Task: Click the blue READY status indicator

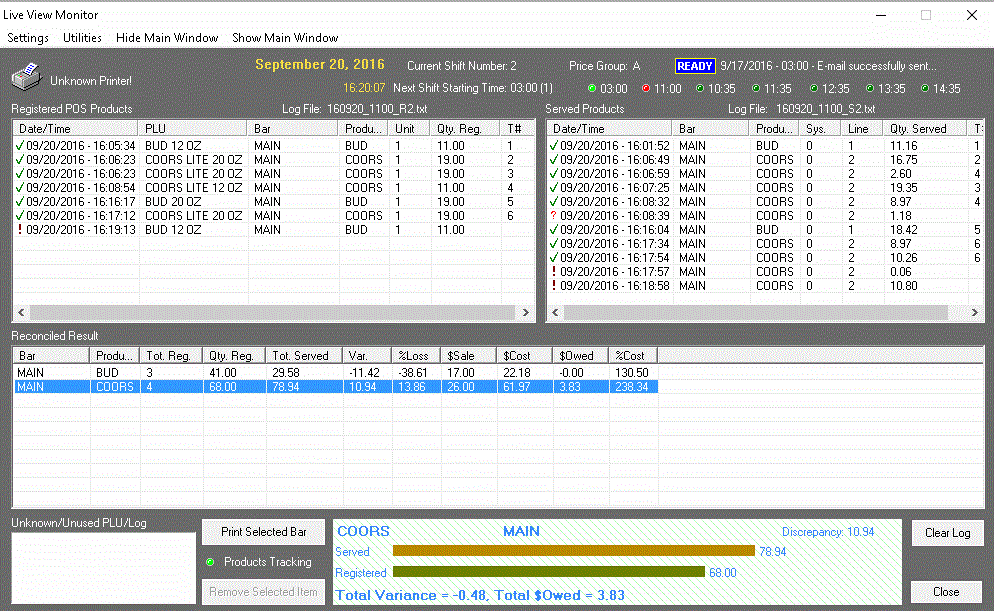Action: pyautogui.click(x=695, y=66)
